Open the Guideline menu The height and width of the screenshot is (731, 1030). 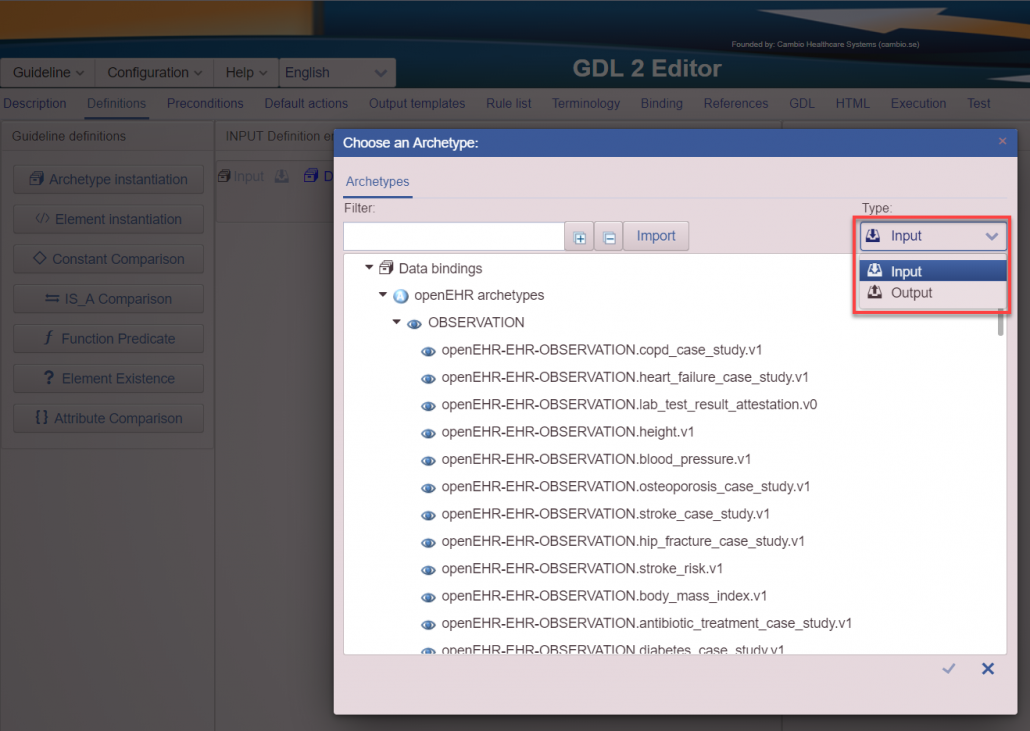(x=47, y=72)
